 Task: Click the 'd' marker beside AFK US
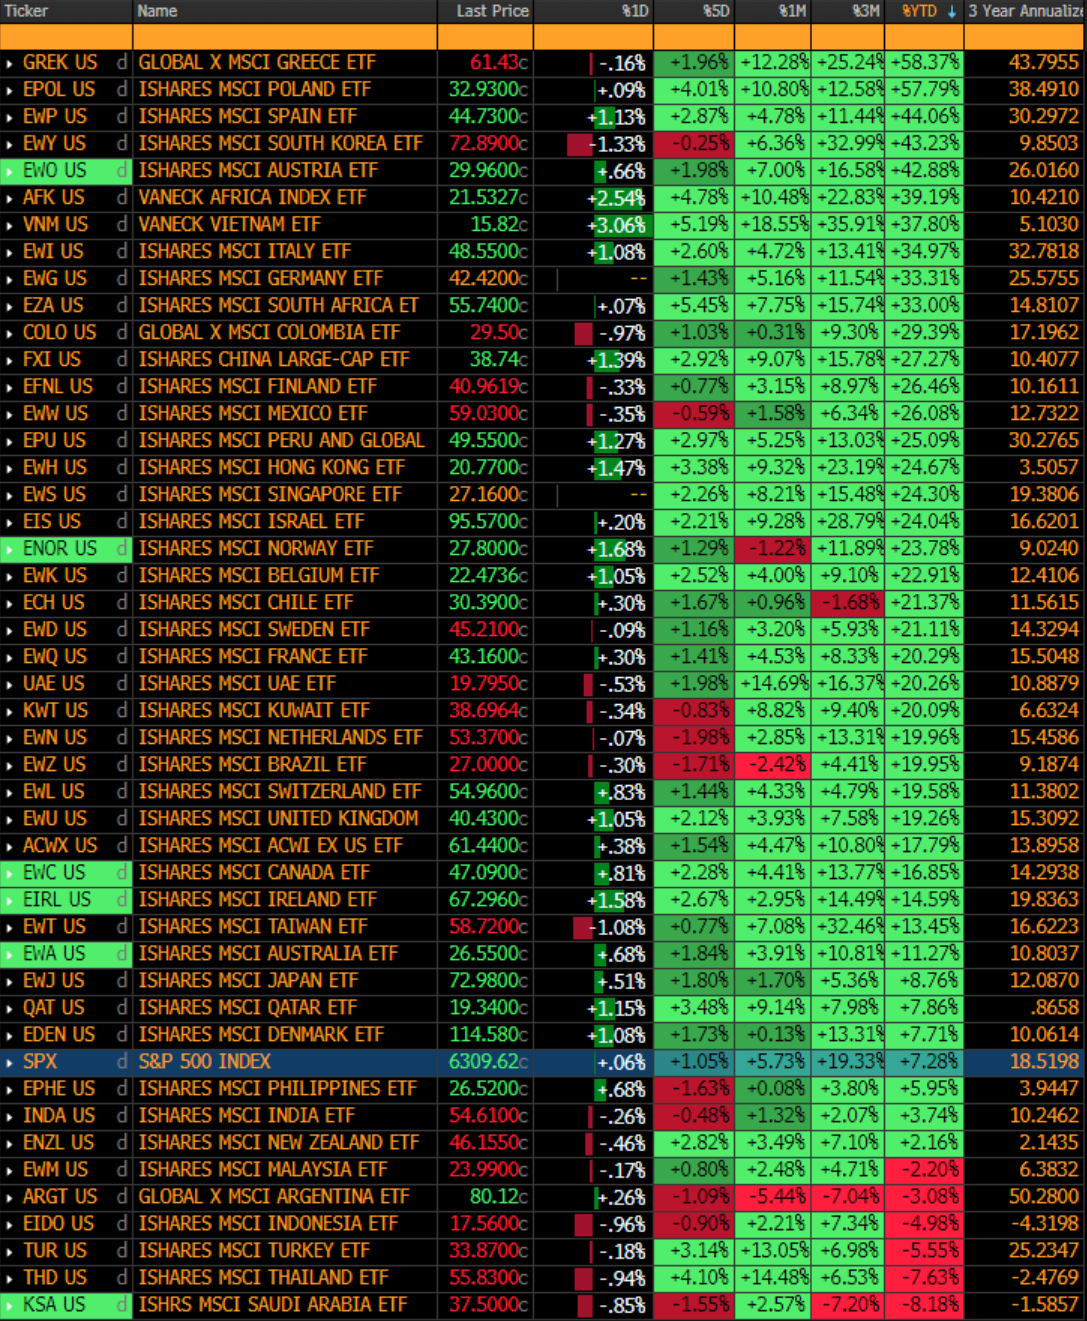point(122,198)
